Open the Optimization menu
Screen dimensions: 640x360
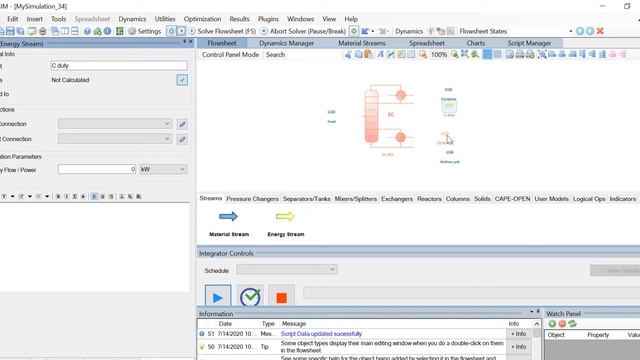(202, 19)
